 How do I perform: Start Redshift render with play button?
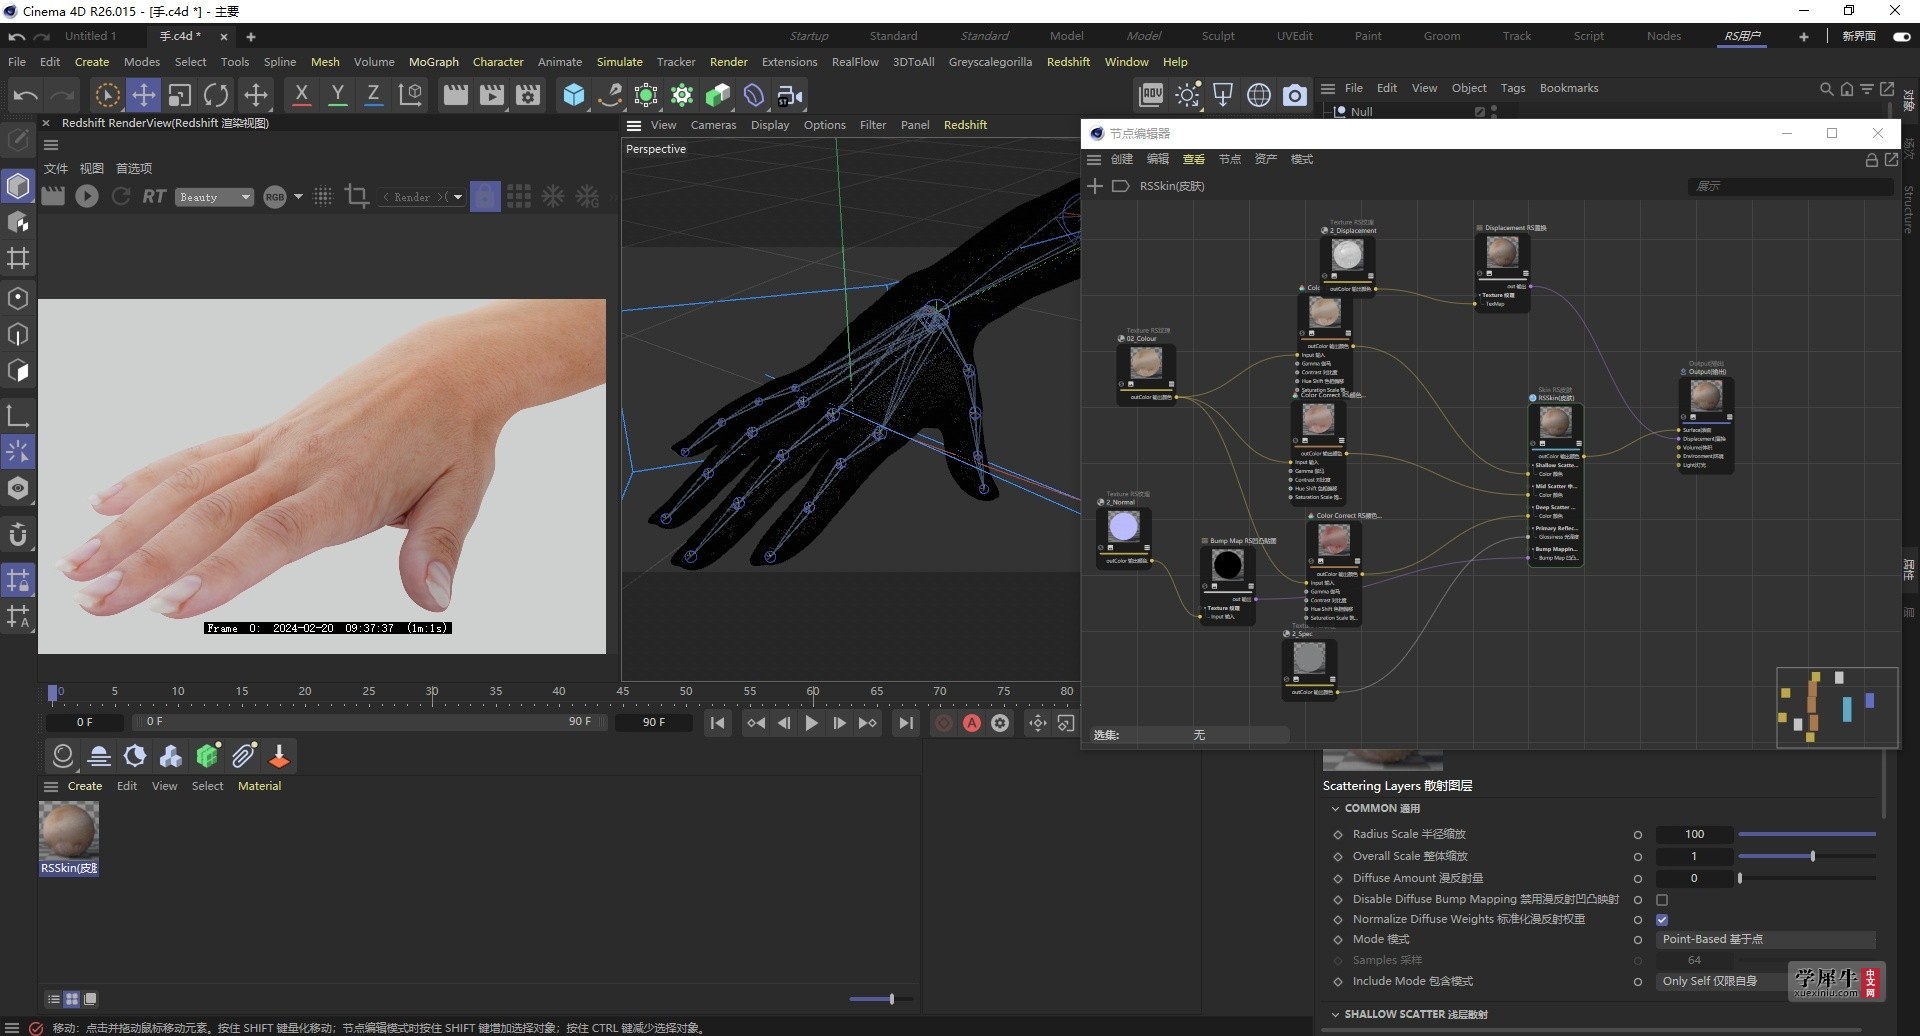pyautogui.click(x=87, y=196)
